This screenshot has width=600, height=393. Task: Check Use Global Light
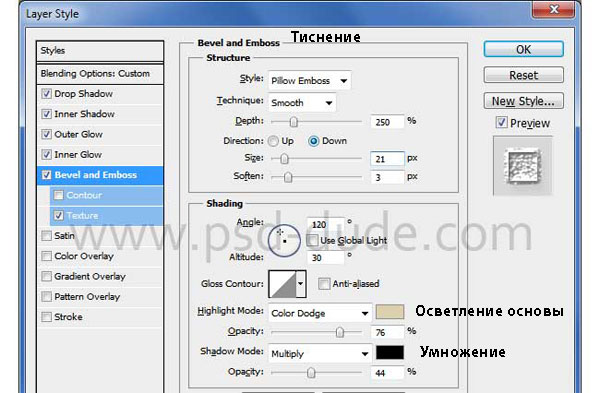tap(313, 240)
